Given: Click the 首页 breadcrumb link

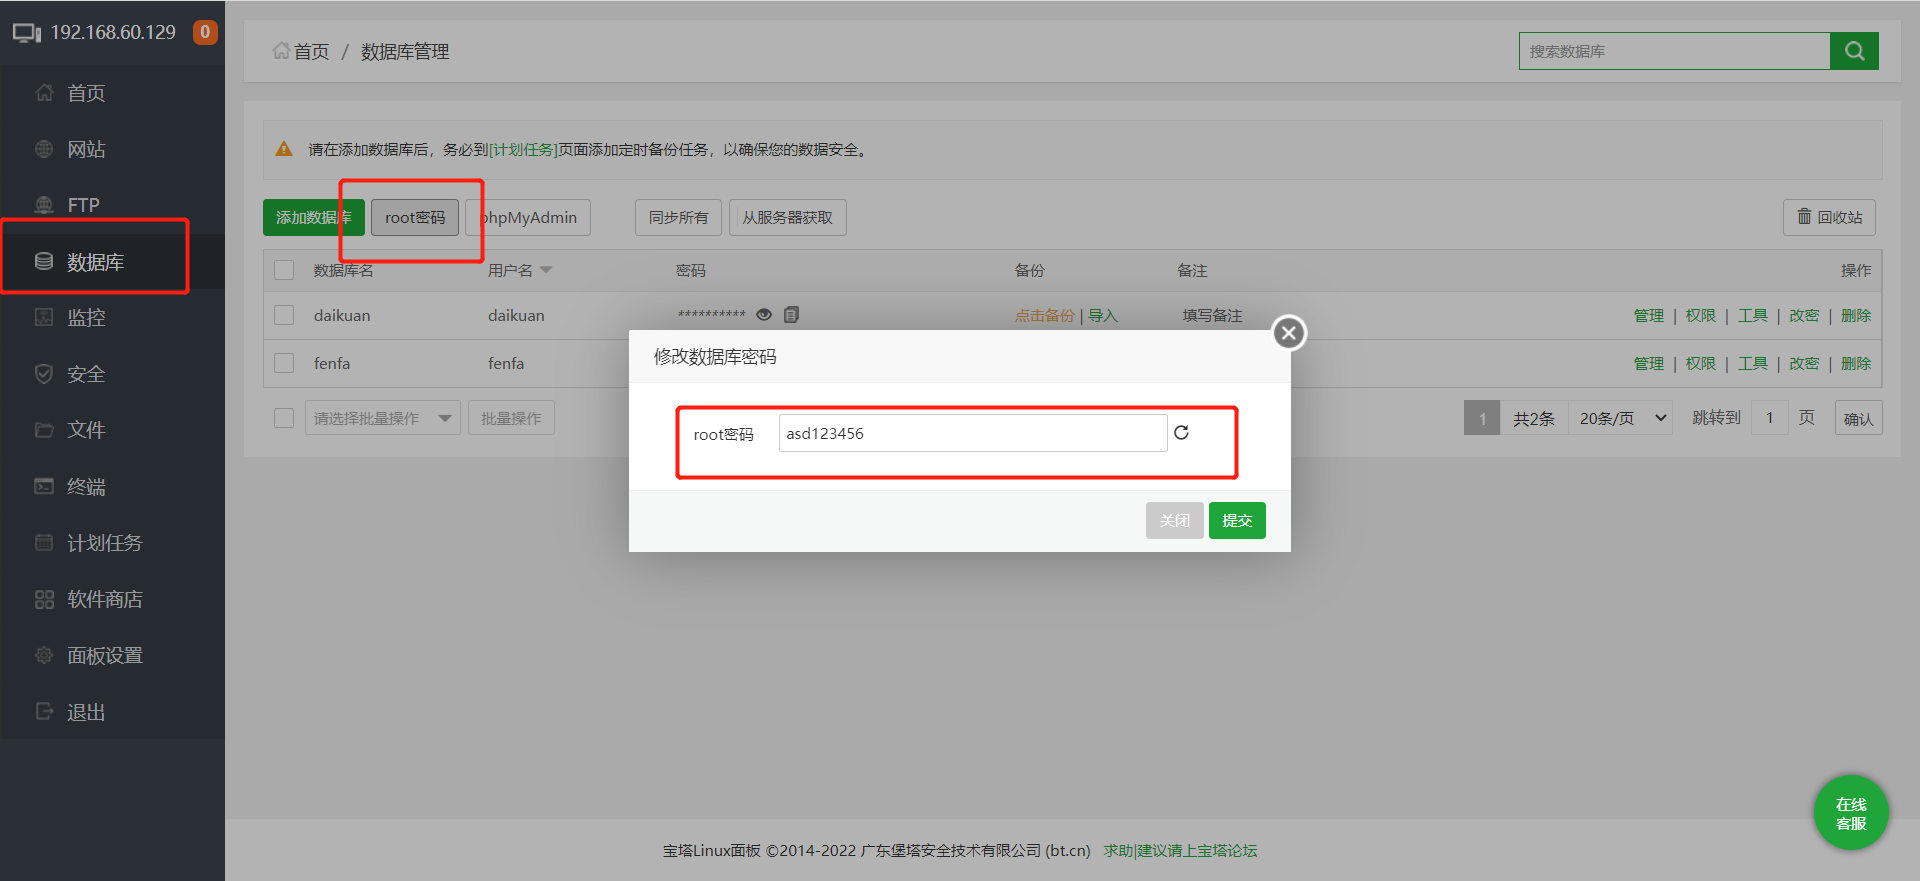Looking at the screenshot, I should pos(311,51).
